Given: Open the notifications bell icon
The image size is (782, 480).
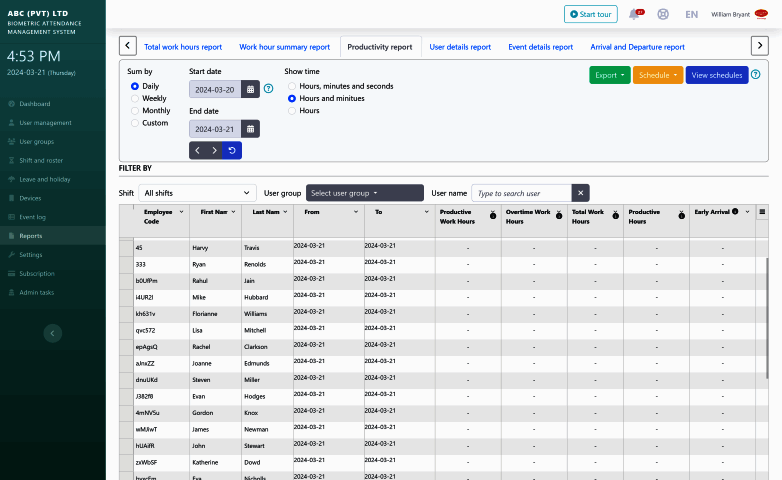Looking at the screenshot, I should (634, 14).
